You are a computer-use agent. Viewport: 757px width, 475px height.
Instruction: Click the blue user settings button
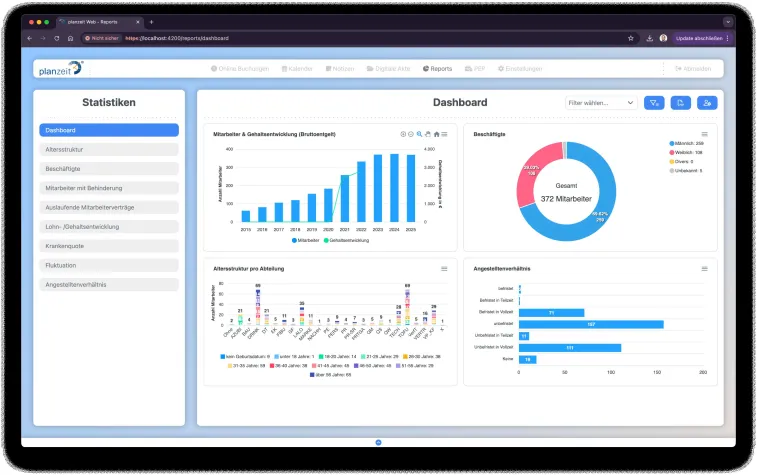707,102
